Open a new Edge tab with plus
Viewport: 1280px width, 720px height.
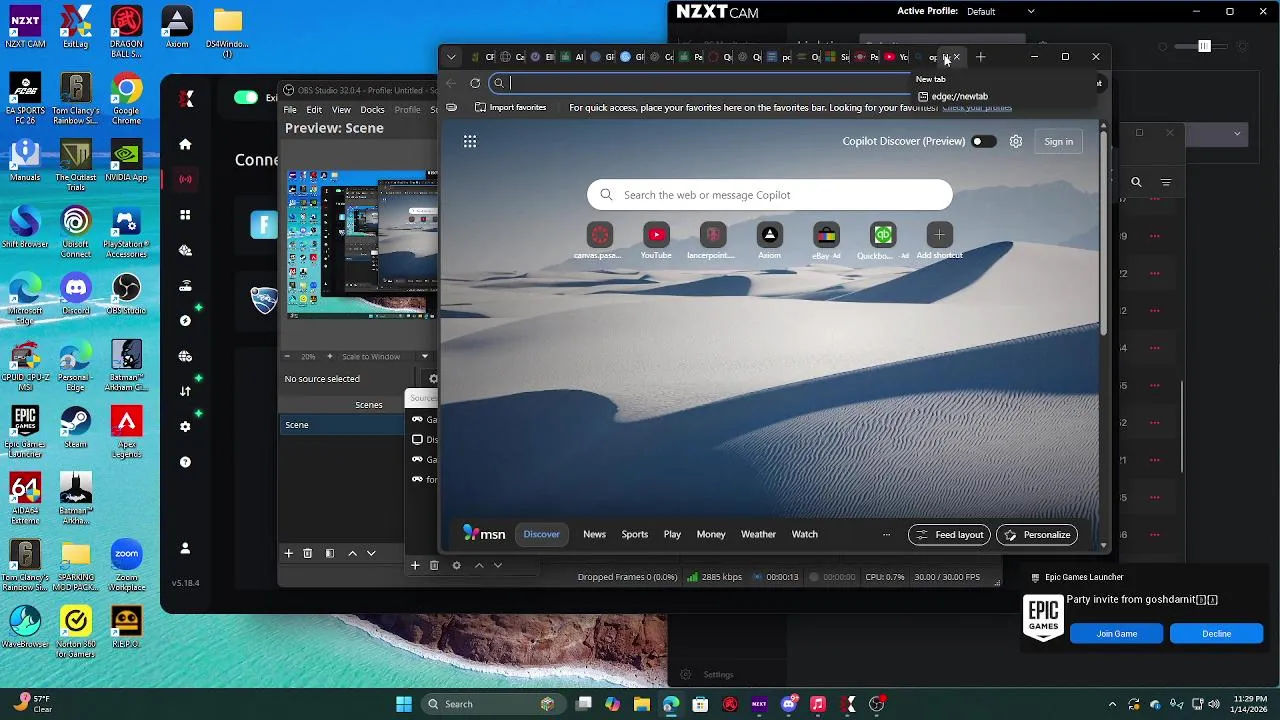coord(980,57)
